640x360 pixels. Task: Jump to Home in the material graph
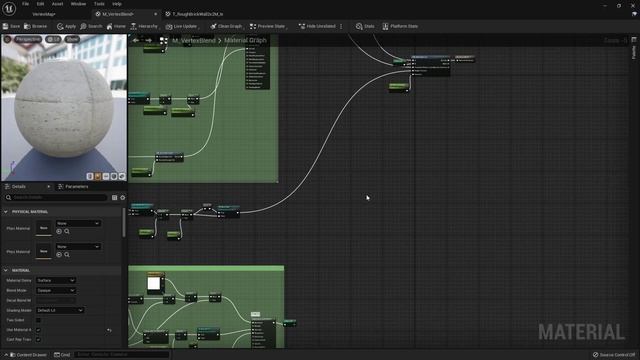[116, 26]
